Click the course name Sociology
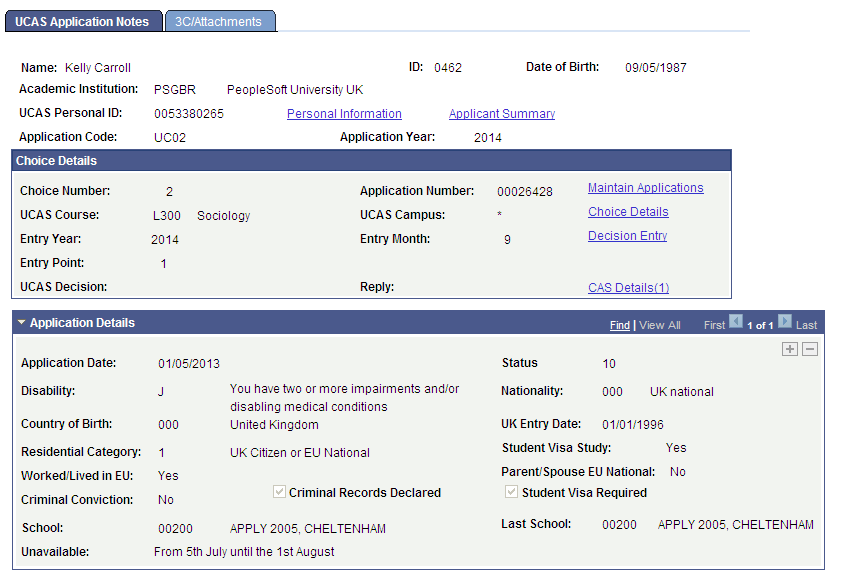Viewport: 850px width, 574px height. point(223,216)
